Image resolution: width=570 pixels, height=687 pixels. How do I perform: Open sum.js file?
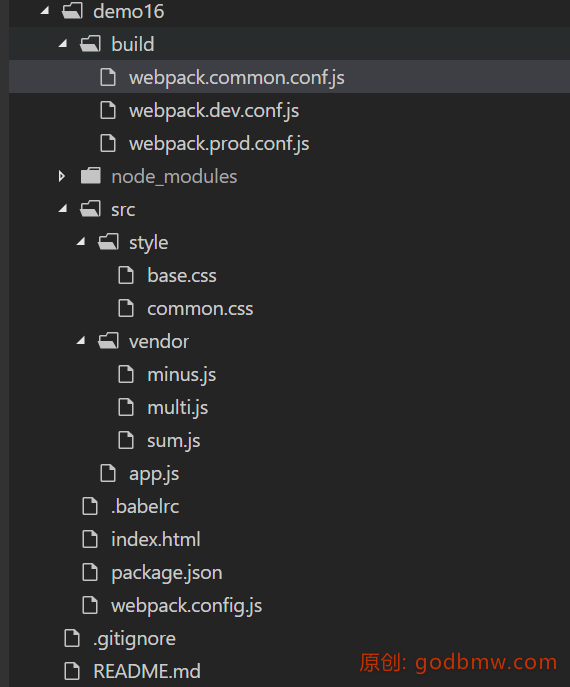pyautogui.click(x=174, y=441)
